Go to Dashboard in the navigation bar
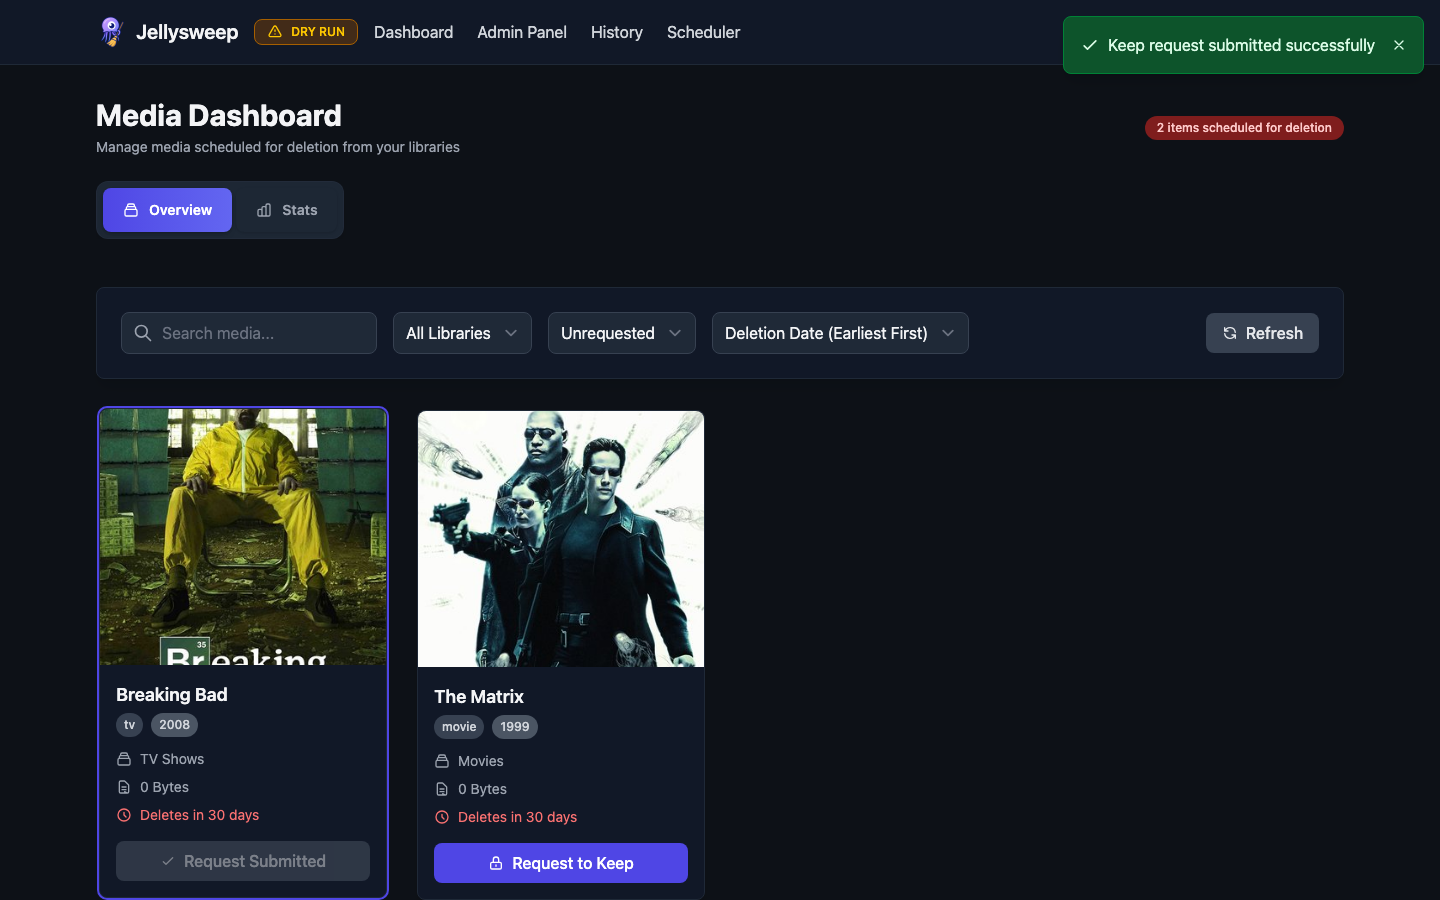Viewport: 1440px width, 900px height. click(413, 32)
